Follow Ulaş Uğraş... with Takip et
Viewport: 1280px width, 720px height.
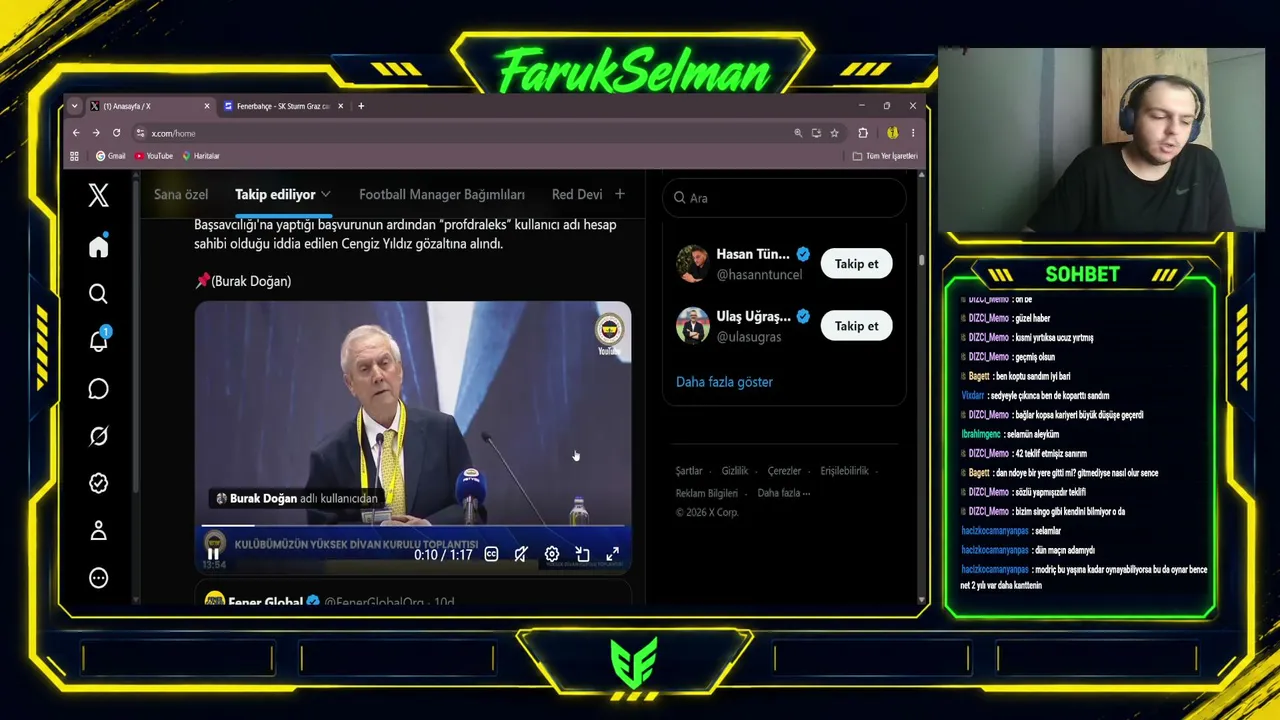(x=856, y=326)
